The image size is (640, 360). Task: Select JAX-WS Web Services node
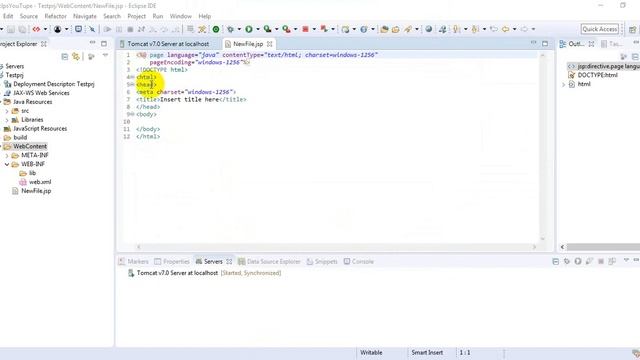coord(37,93)
